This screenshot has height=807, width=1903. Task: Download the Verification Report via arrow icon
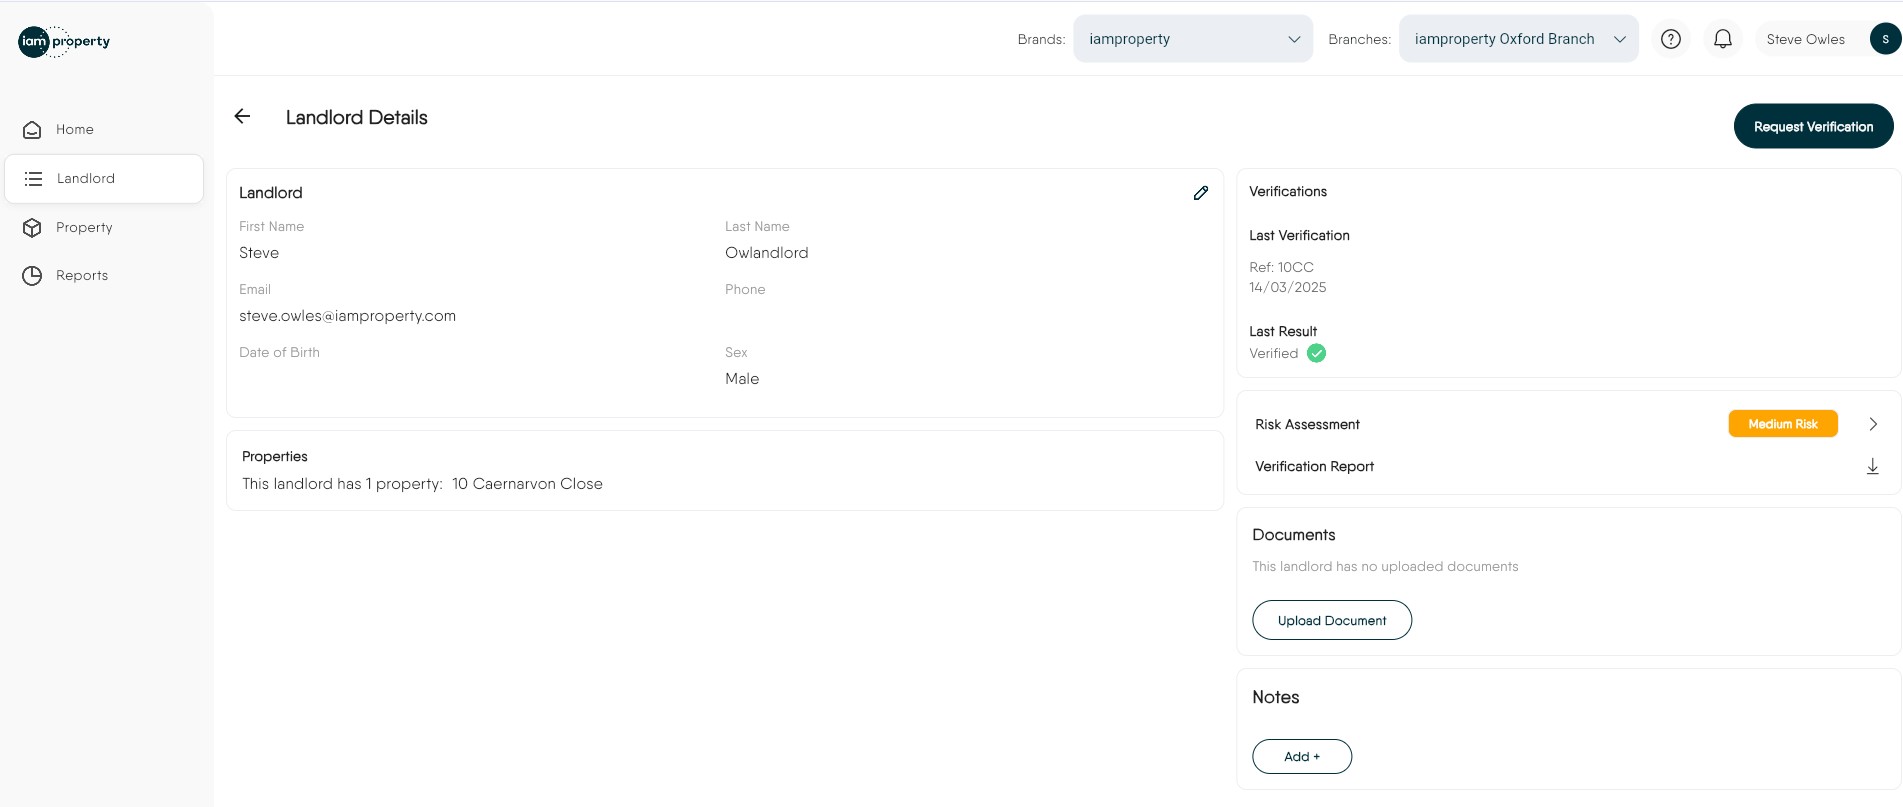point(1872,467)
